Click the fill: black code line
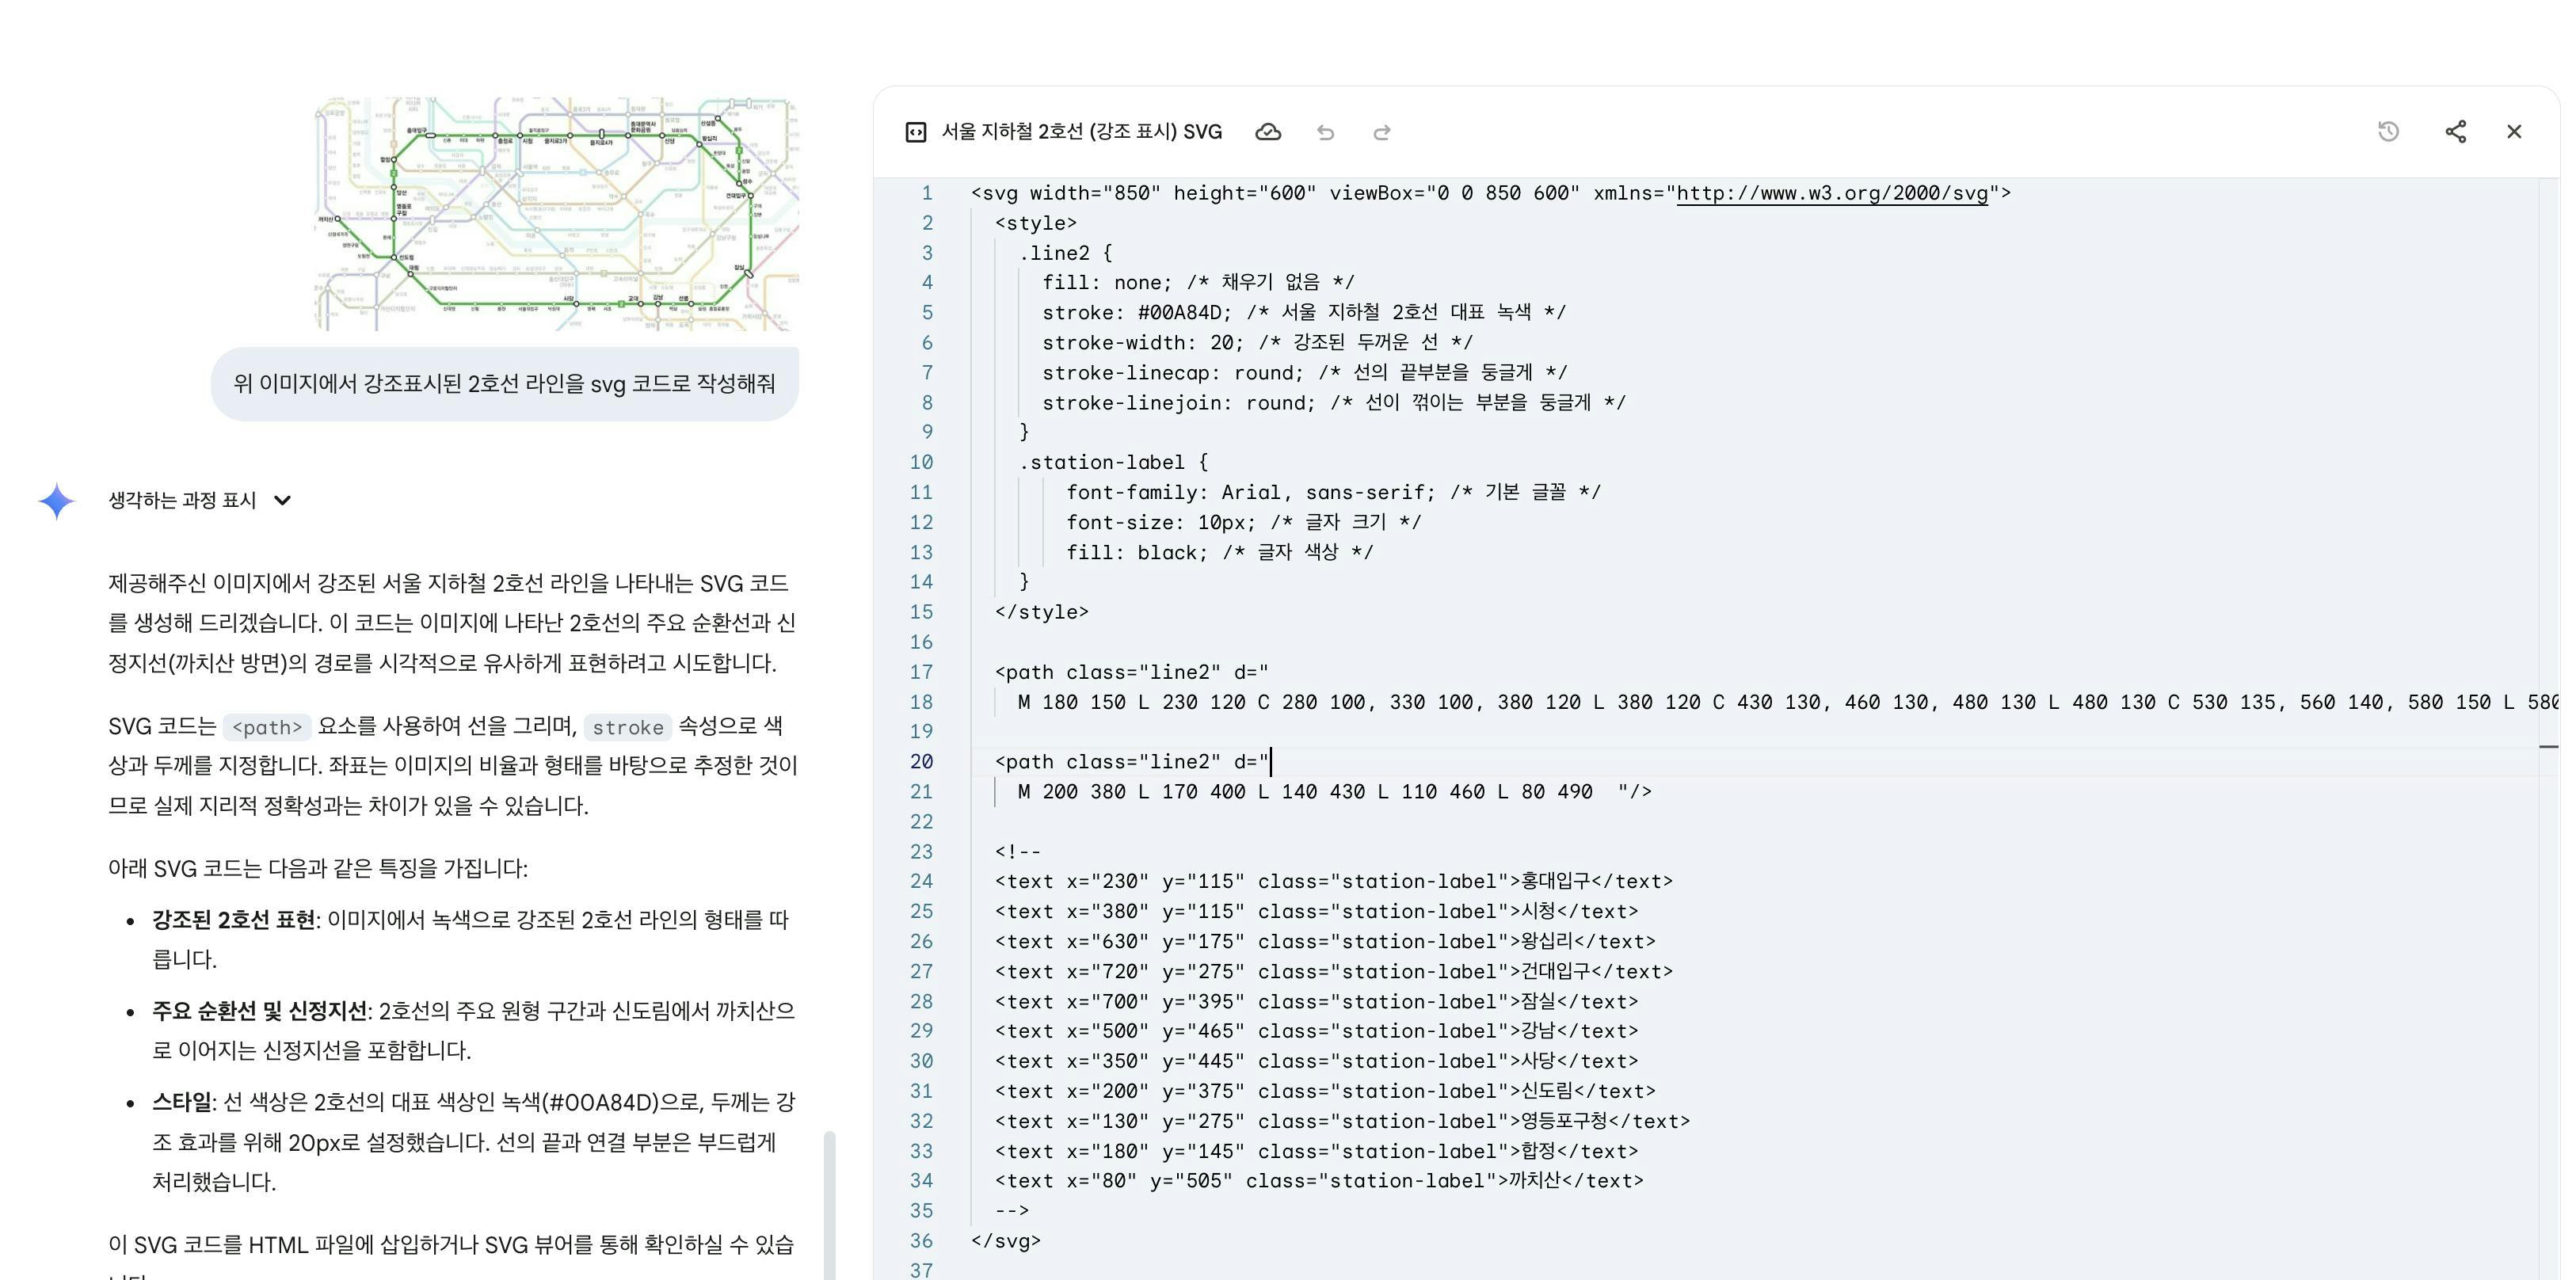Viewport: 2576px width, 1280px height. tap(1220, 552)
